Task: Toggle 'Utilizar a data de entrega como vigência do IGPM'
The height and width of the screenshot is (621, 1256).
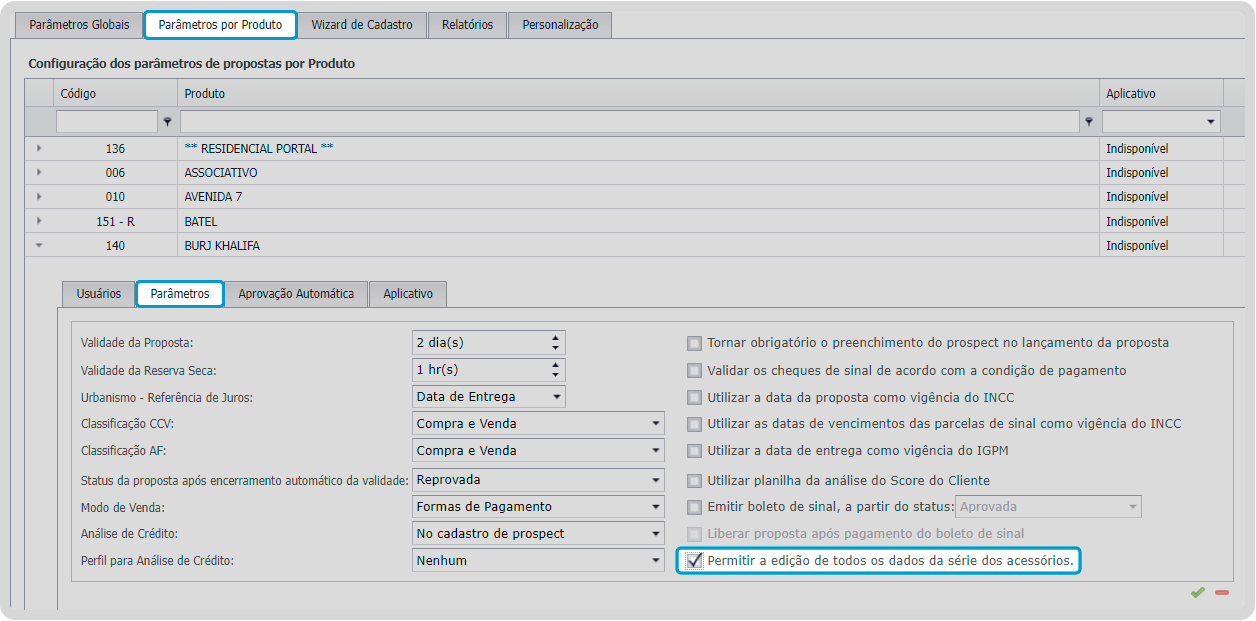Action: [x=694, y=451]
